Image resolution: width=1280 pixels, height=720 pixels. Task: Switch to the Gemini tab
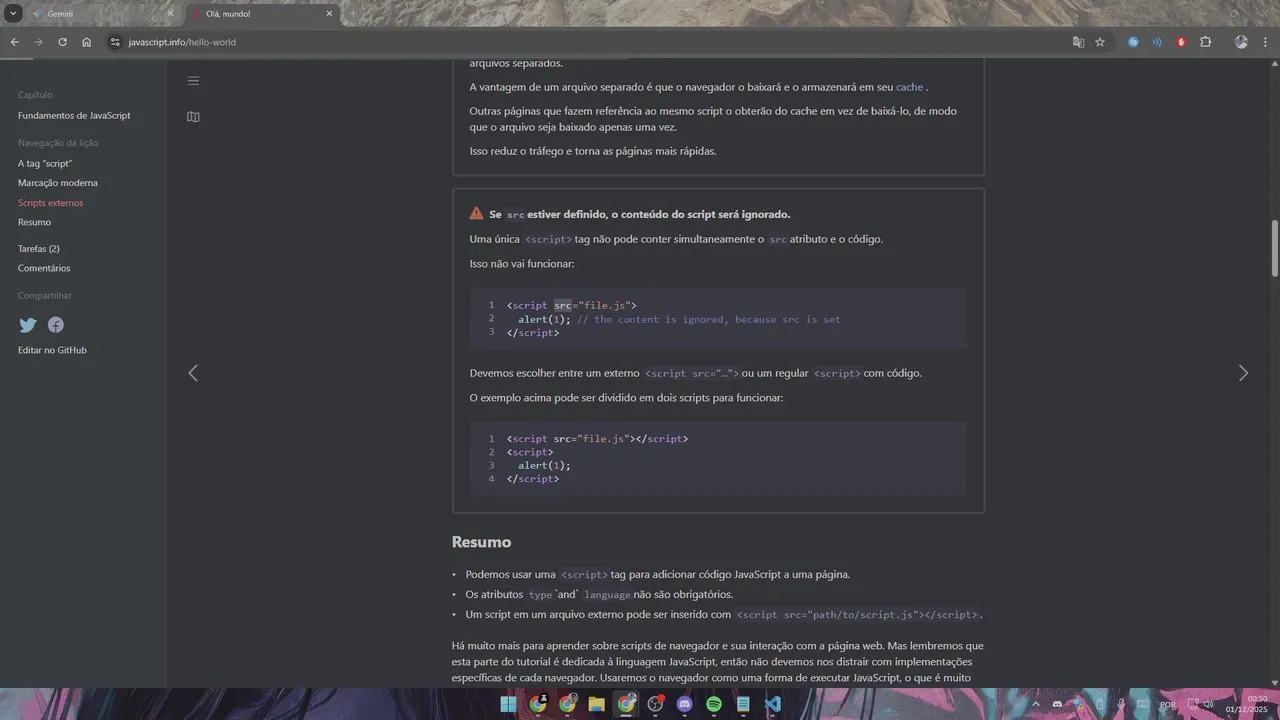tap(100, 14)
